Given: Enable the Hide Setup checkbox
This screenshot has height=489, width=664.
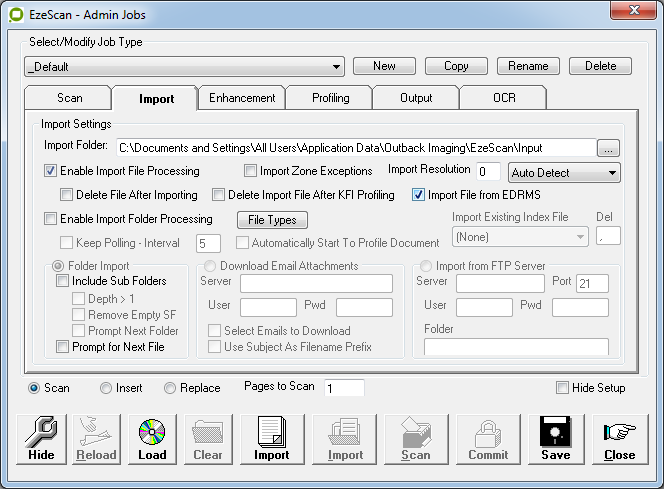Looking at the screenshot, I should [562, 388].
